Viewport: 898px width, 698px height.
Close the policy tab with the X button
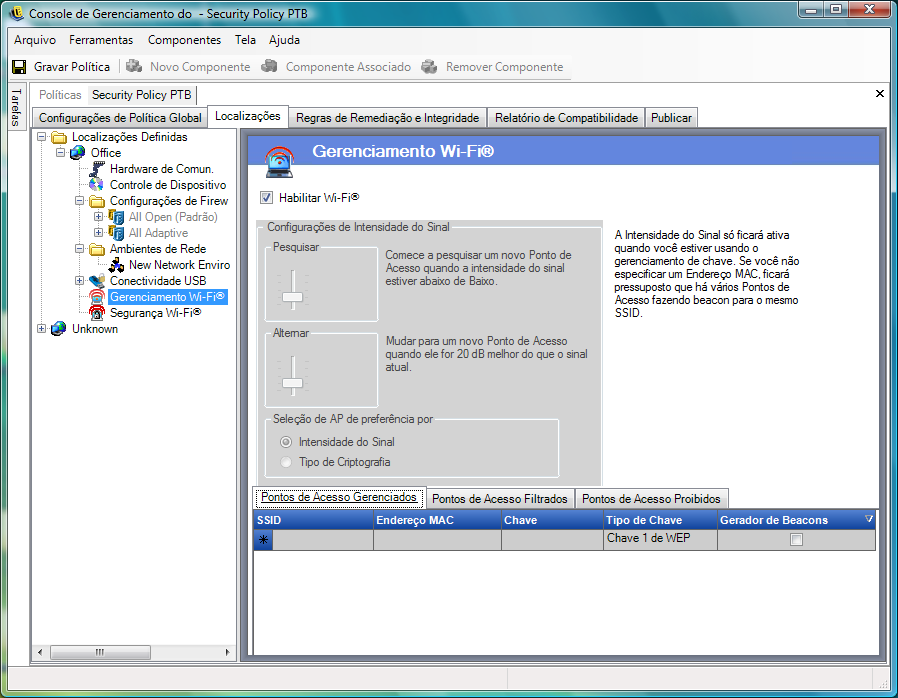tap(880, 93)
